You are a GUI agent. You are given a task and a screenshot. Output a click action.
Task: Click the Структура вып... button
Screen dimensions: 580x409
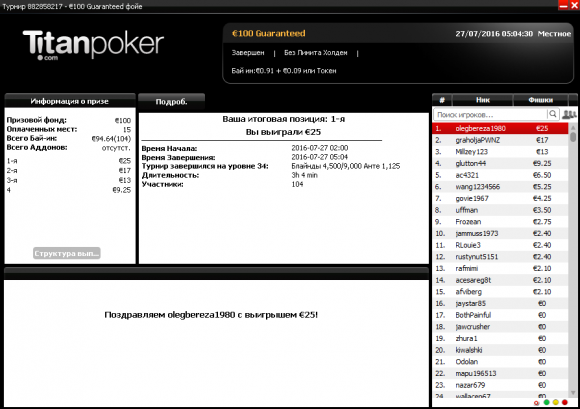67,253
